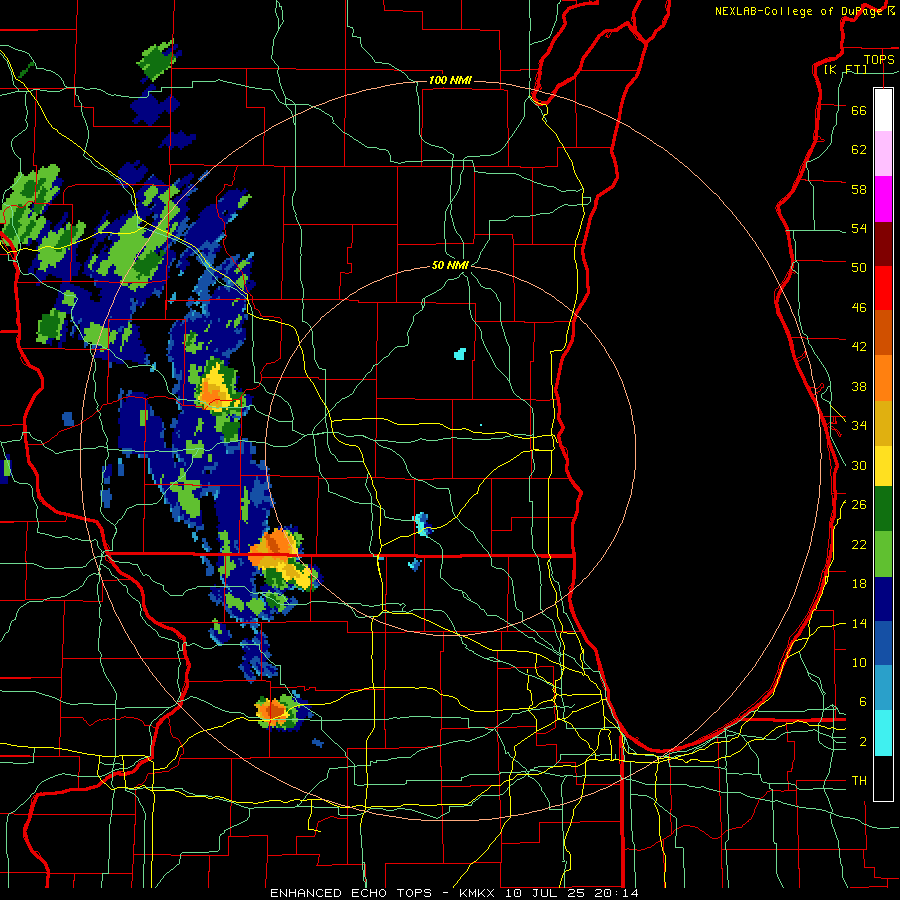Click the TH legend label
Image resolution: width=900 pixels, height=900 pixels.
859,781
